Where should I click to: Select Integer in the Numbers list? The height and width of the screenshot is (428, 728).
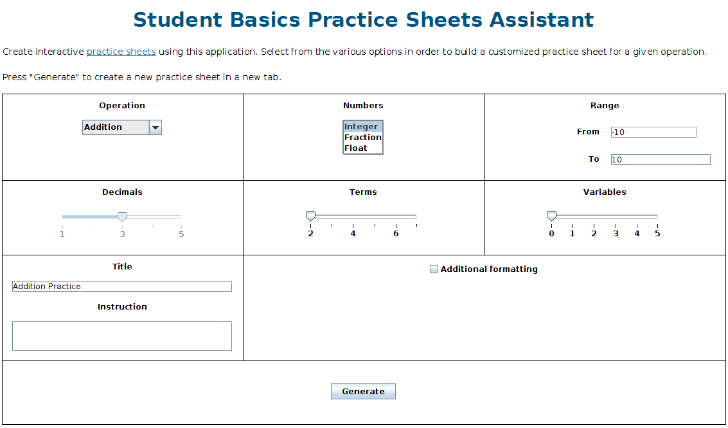[362, 127]
